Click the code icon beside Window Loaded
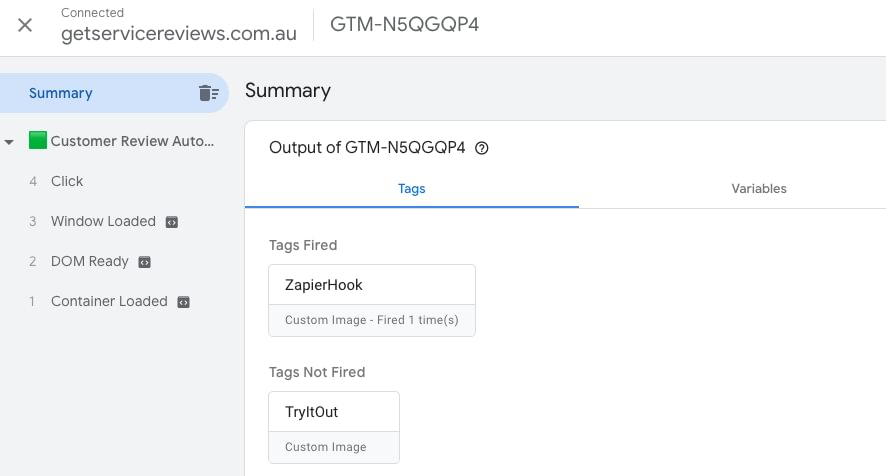 172,222
